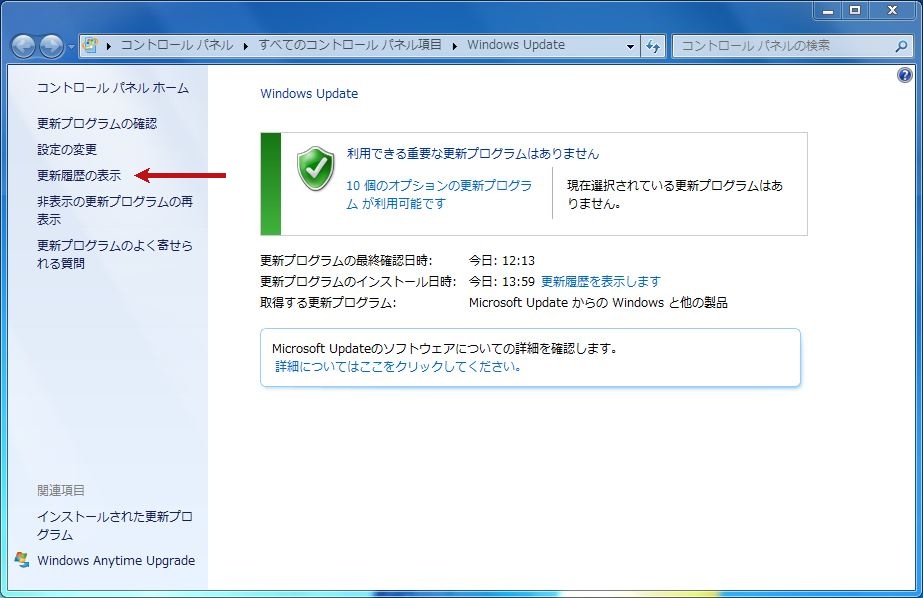Viewport: 923px width, 598px height.
Task: Open address bar history dropdown arrow
Action: 630,46
